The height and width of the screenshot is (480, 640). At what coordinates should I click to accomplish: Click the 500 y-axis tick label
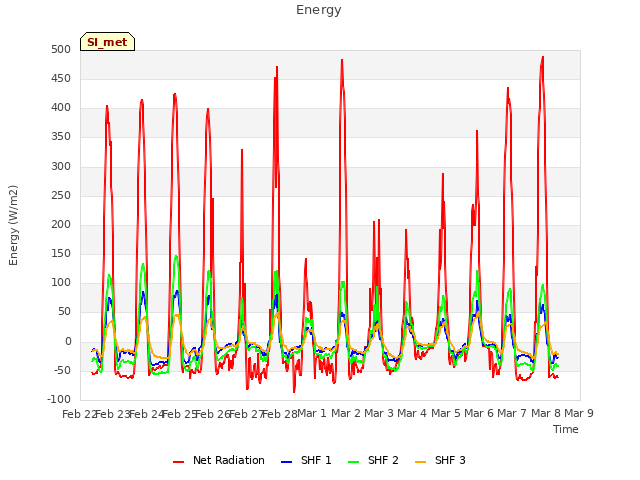point(61,49)
